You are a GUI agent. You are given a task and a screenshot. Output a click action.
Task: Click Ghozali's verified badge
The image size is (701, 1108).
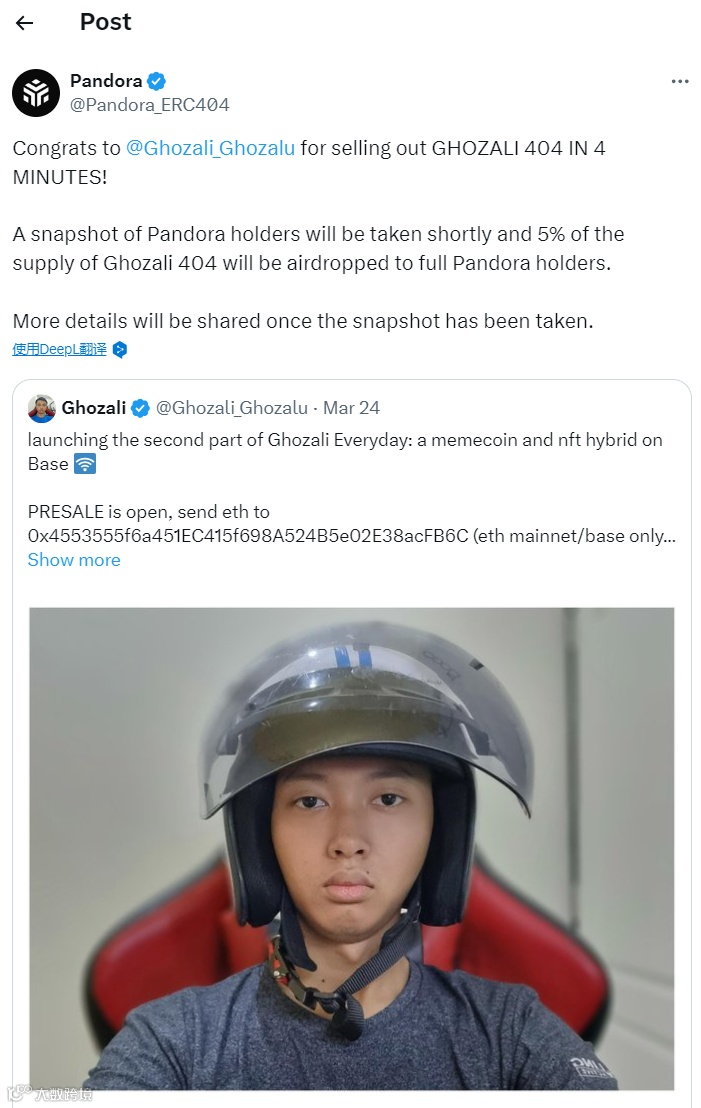coord(141,408)
